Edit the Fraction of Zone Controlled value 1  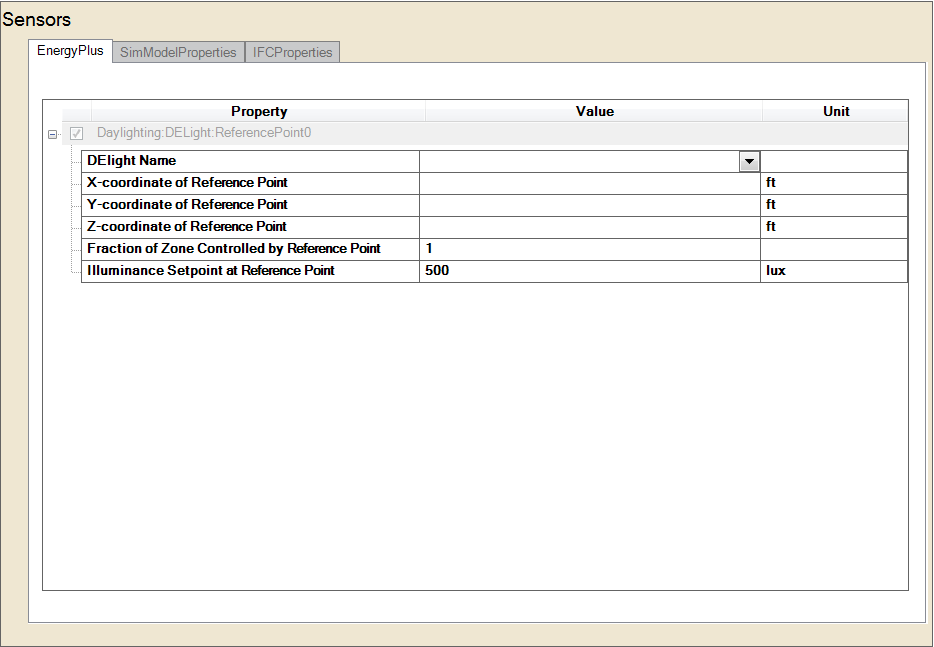pos(589,249)
